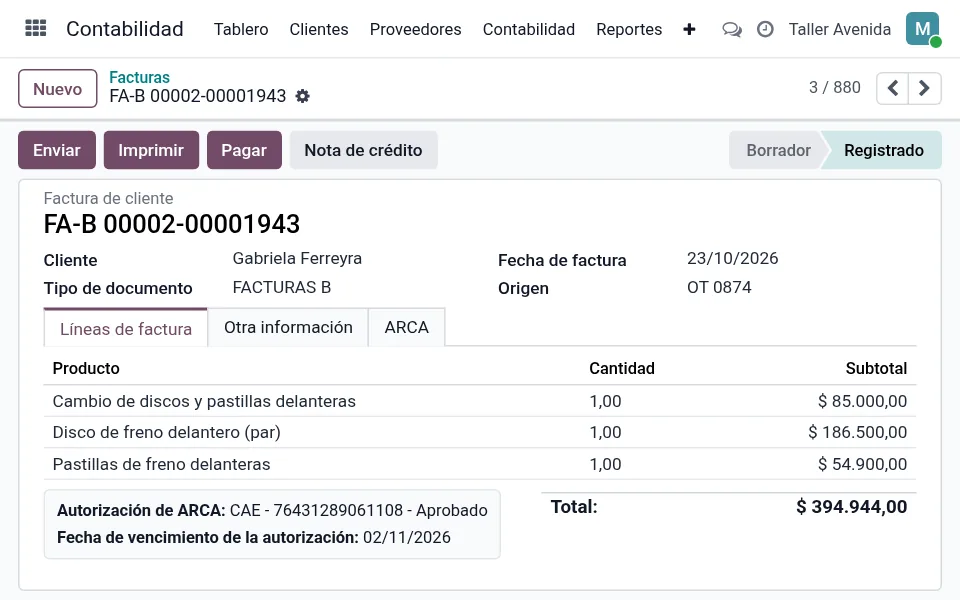This screenshot has width=960, height=600.
Task: Click the subtotal $ 54.900,00
Action: [862, 464]
